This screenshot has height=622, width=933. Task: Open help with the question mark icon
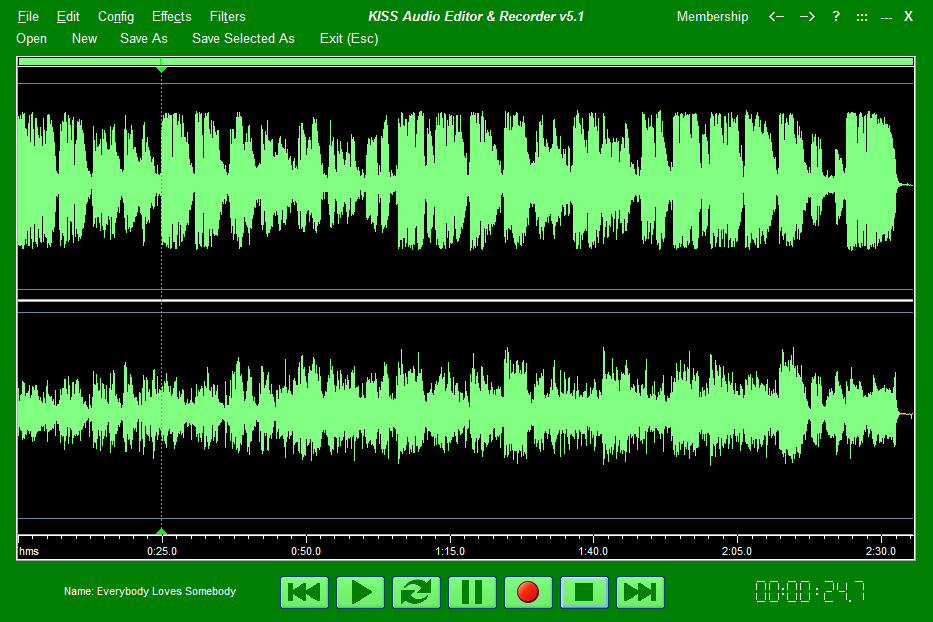pos(836,16)
